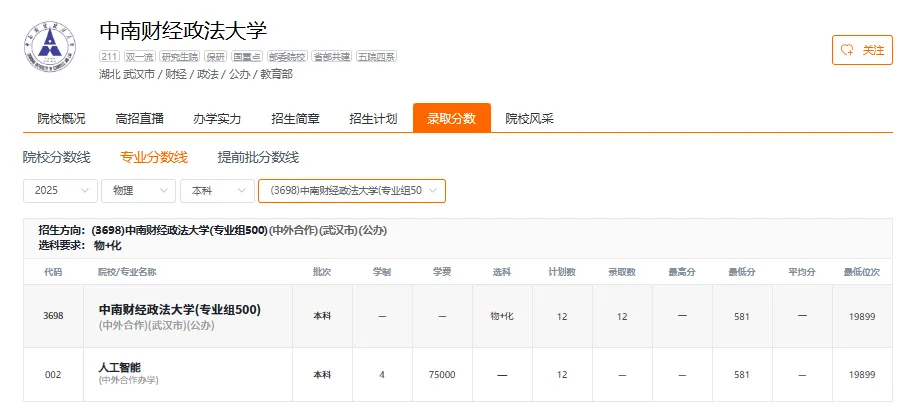Viewport: 909px width, 417px height.
Task: Click the 保研 tag
Action: (x=216, y=56)
